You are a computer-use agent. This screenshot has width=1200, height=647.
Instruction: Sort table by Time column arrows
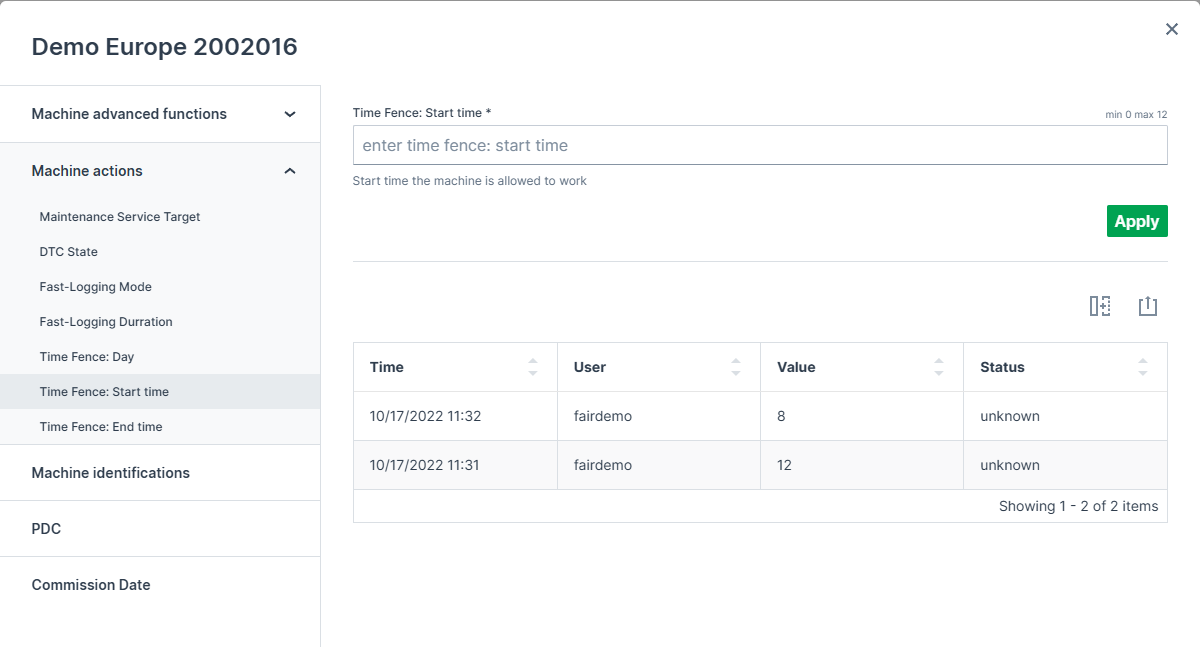(x=533, y=367)
